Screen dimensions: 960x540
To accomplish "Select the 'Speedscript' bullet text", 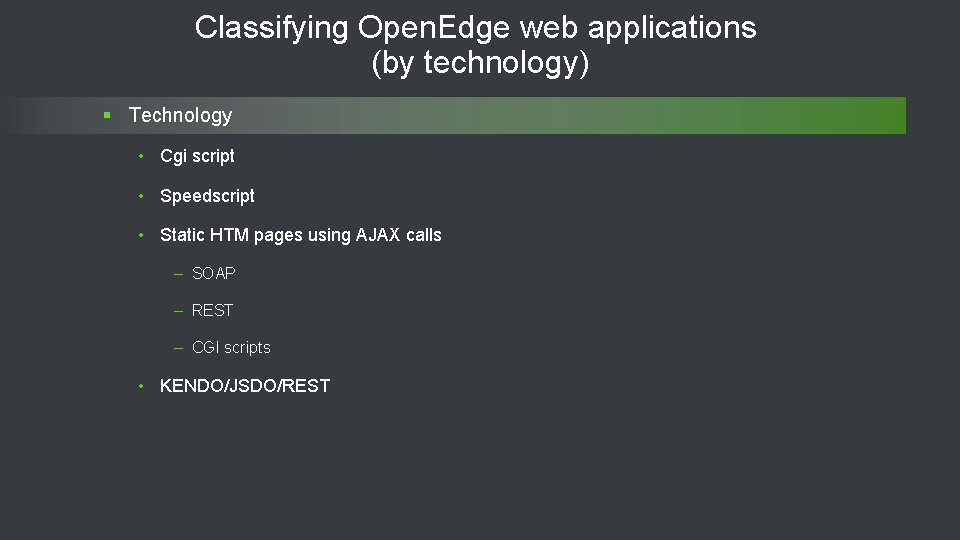I will pos(207,196).
